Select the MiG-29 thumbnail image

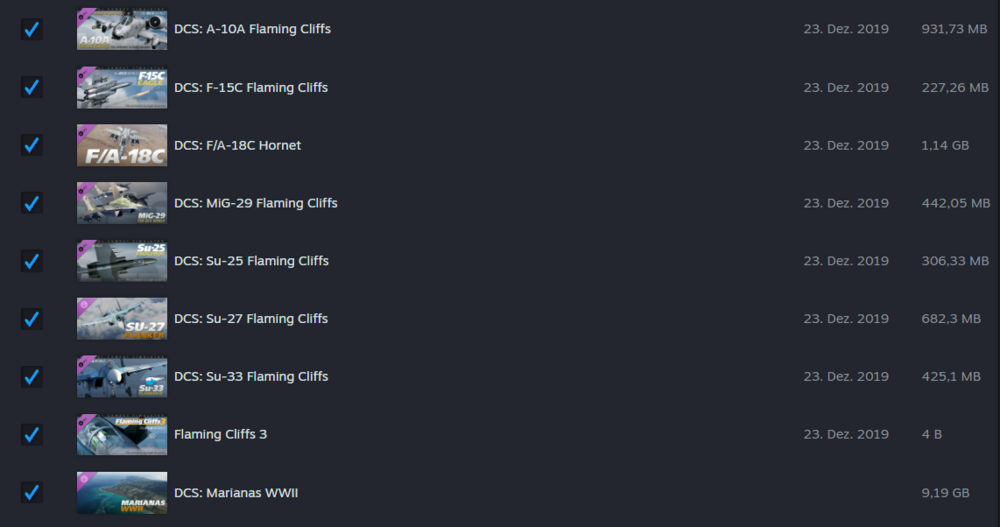pos(122,203)
